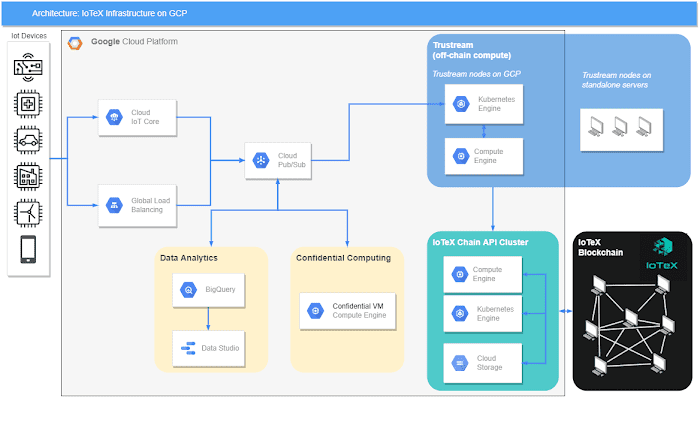
Task: Click the 'Trustream nodes on GCP' caption
Action: point(476,74)
